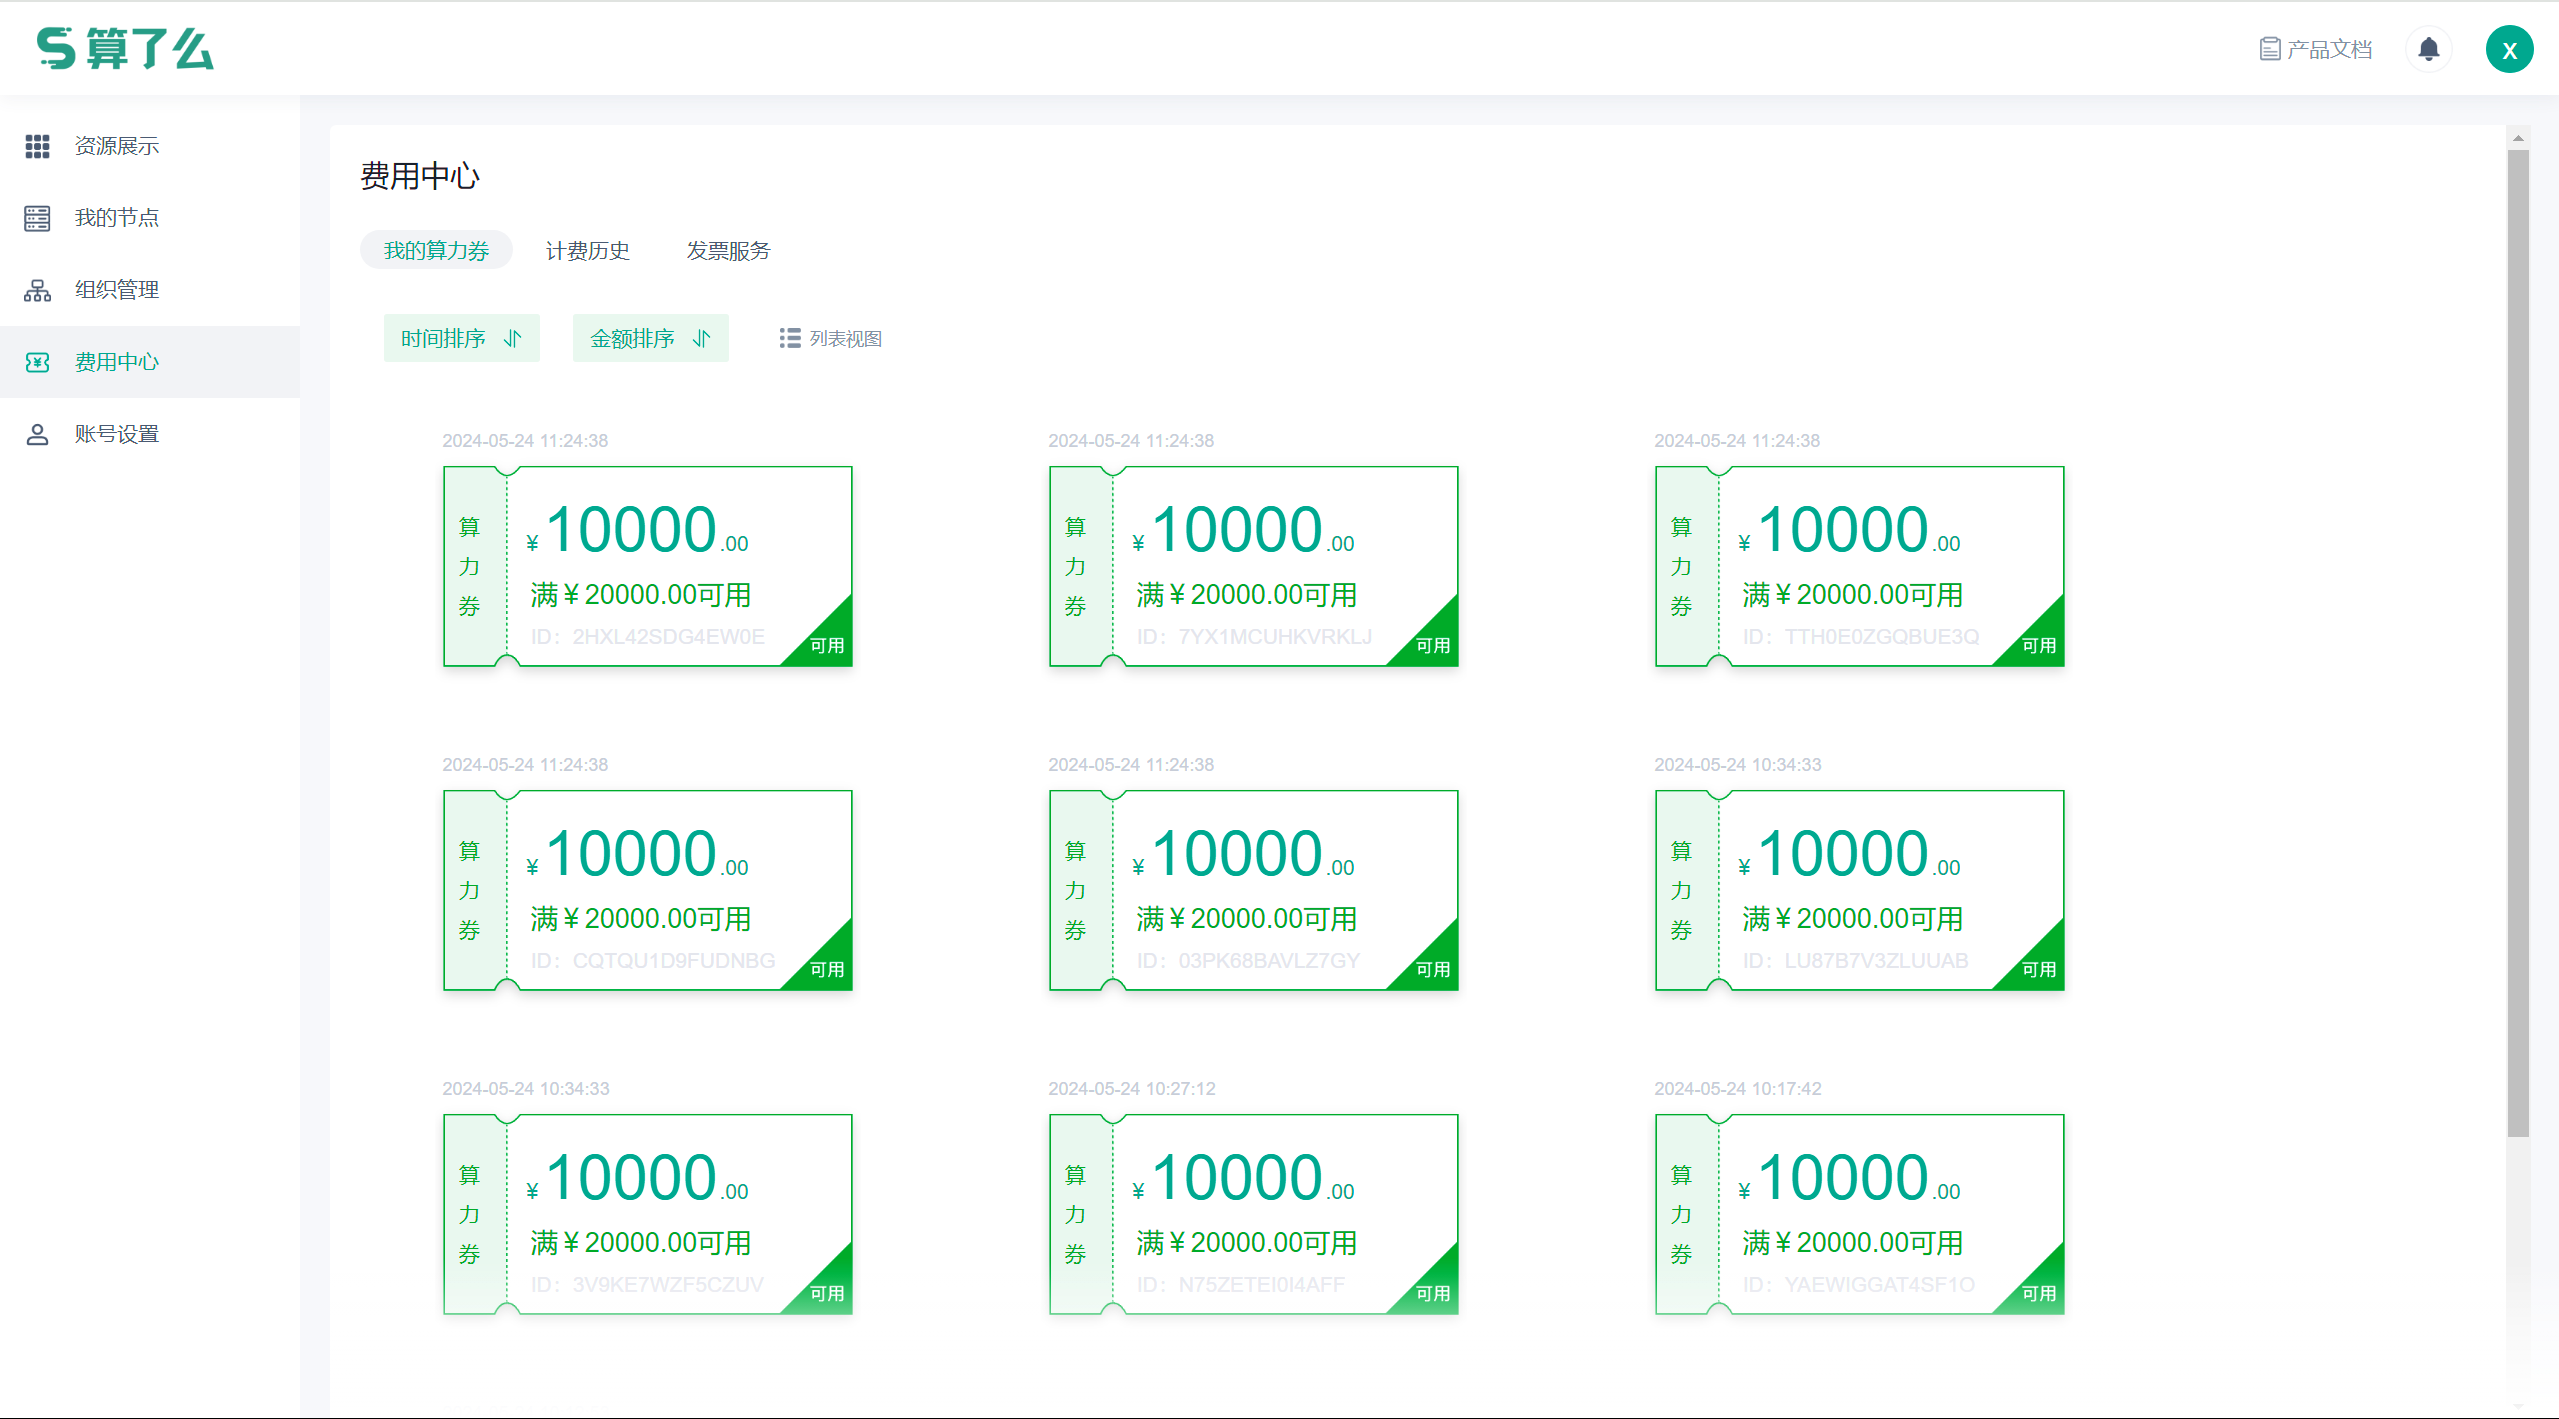Click the 我的节点 server icon
Viewport: 2559px width, 1419px height.
point(37,218)
